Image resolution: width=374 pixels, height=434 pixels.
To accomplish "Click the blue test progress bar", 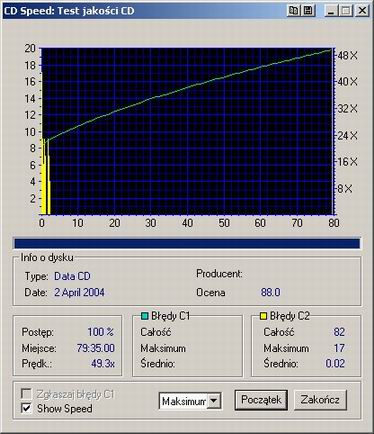I will [x=187, y=243].
